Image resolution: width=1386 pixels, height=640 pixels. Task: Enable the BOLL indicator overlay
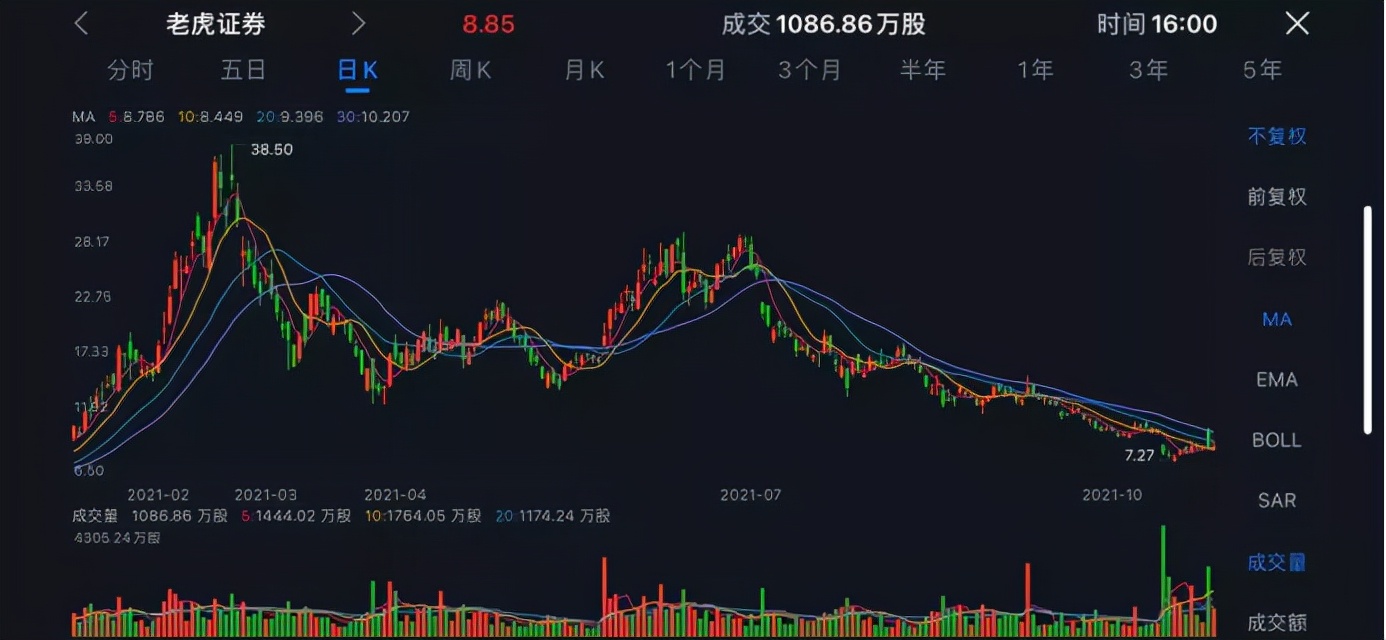click(1276, 440)
